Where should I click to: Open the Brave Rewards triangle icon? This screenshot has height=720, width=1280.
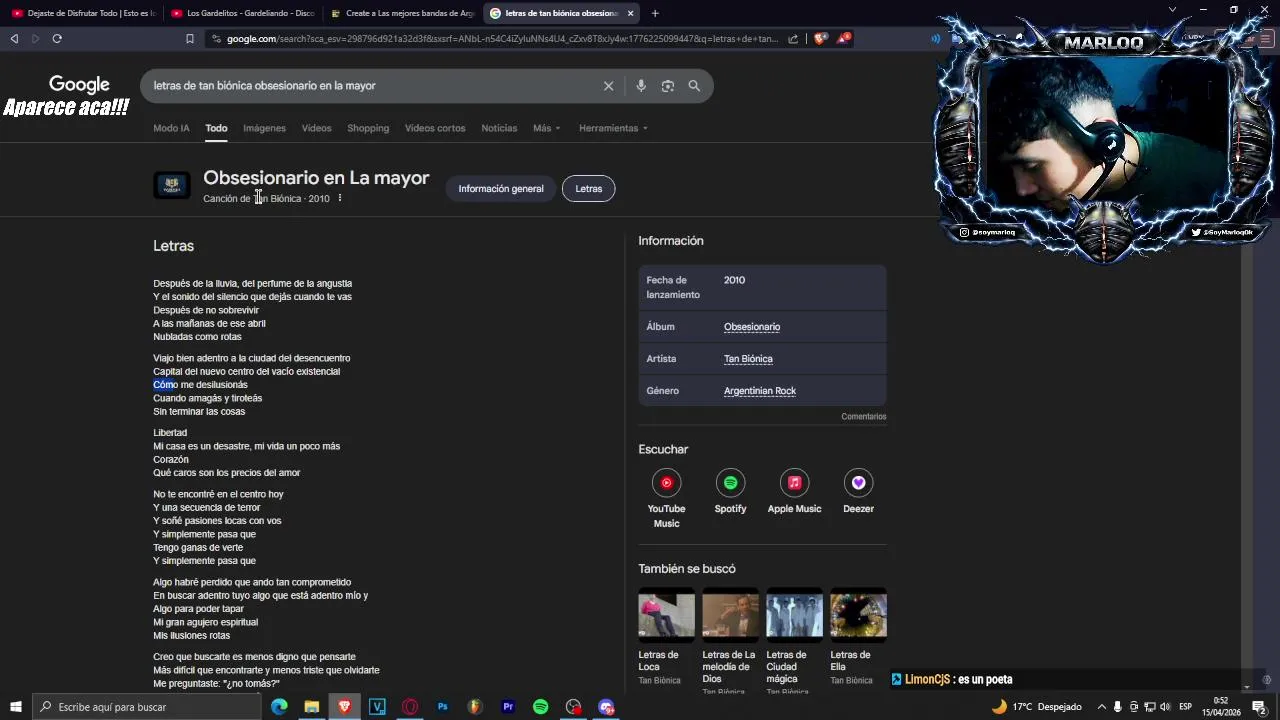click(x=844, y=39)
